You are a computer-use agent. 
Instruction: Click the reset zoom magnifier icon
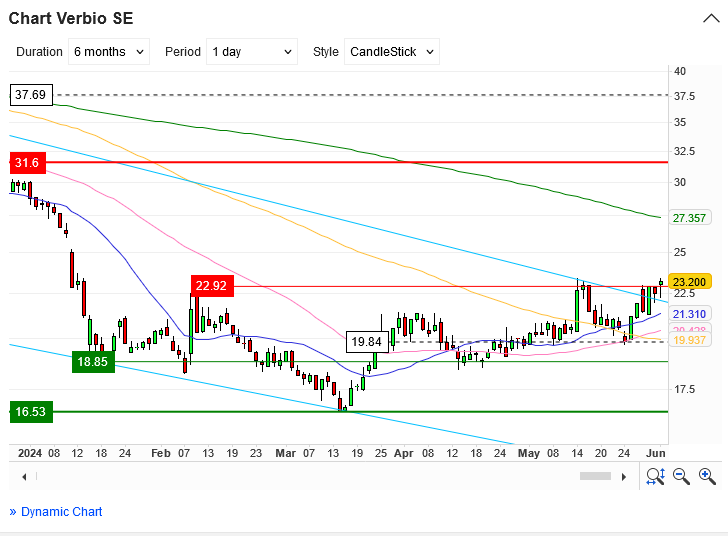tap(655, 477)
